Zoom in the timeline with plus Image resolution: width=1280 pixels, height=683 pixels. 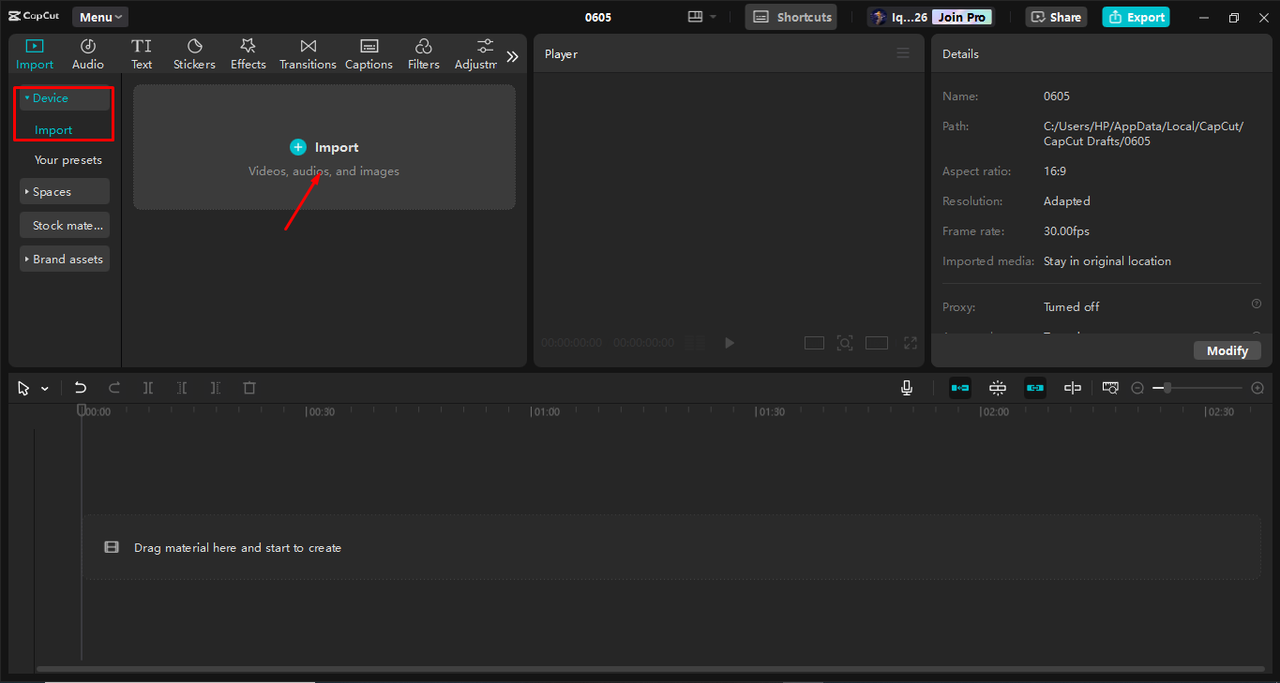1258,388
